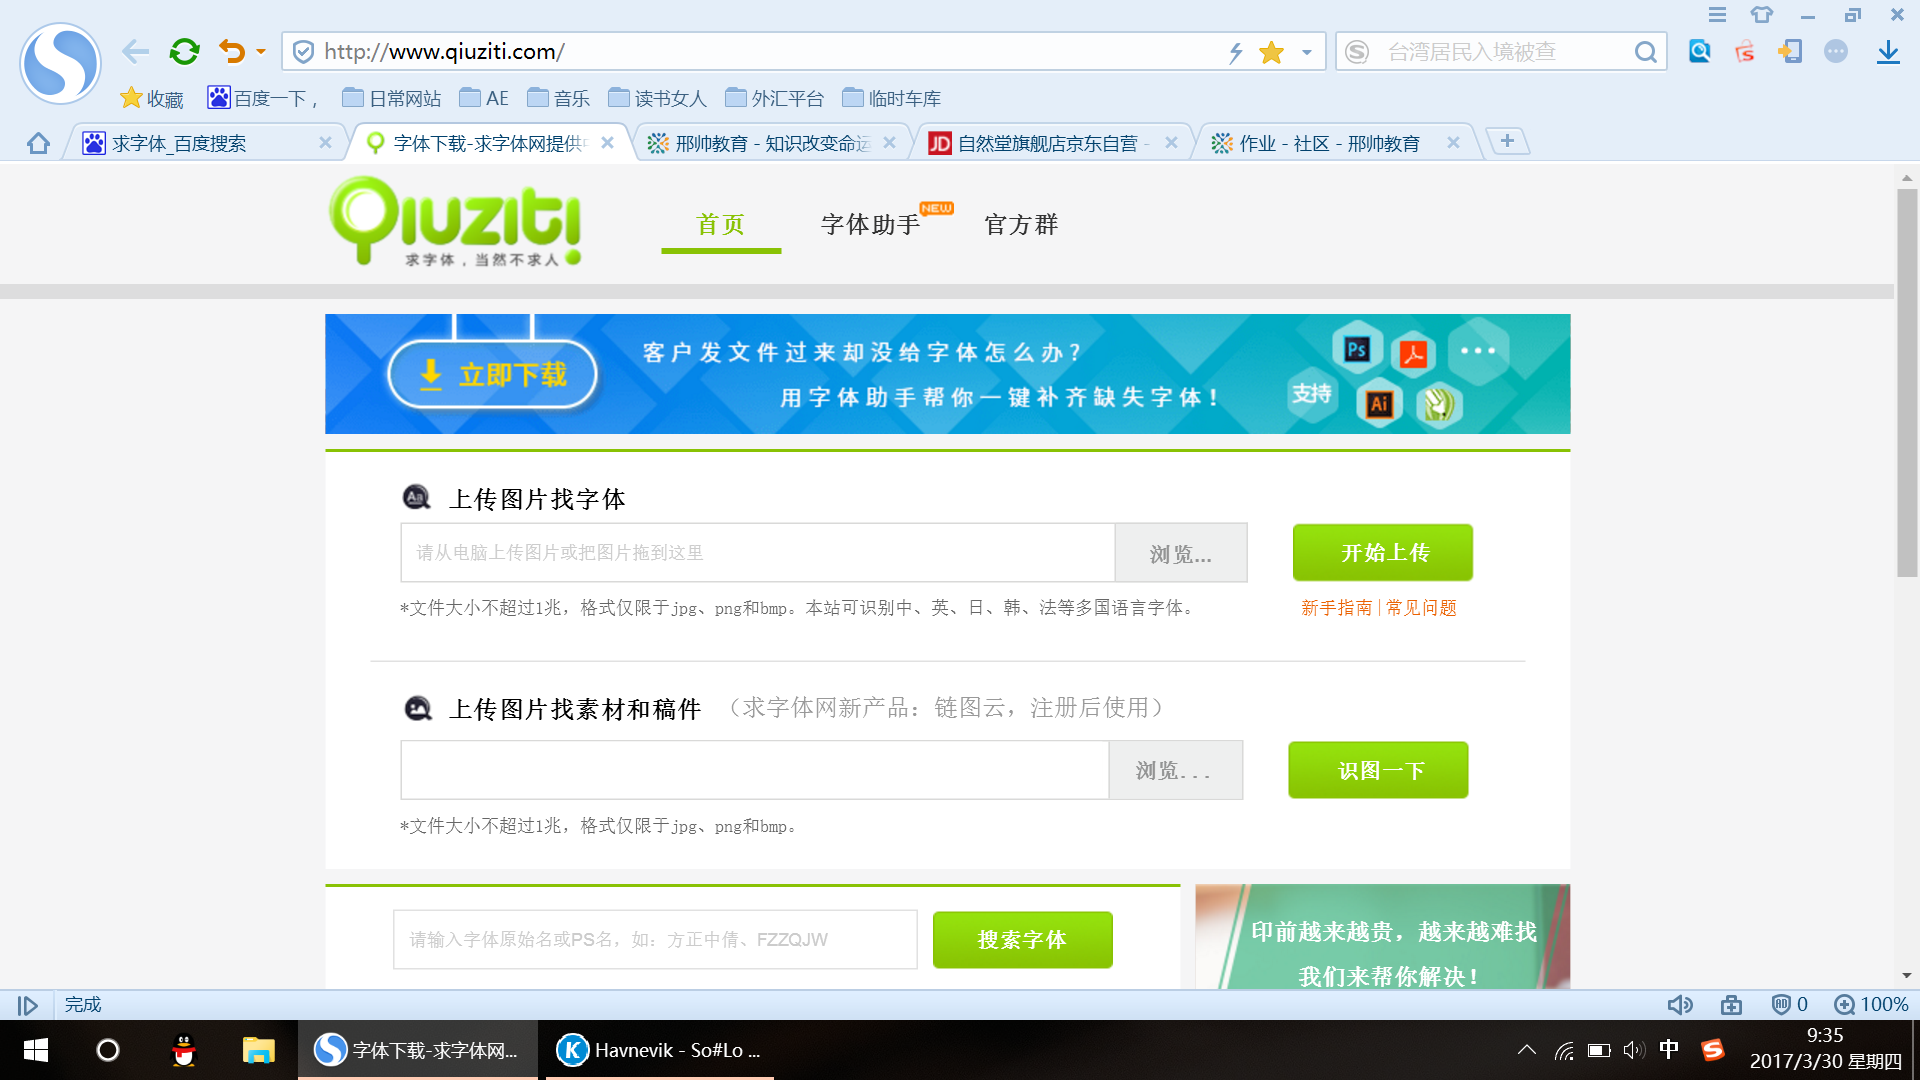Click the yellow bookmark star in address bar
The height and width of the screenshot is (1080, 1920).
tap(1271, 52)
